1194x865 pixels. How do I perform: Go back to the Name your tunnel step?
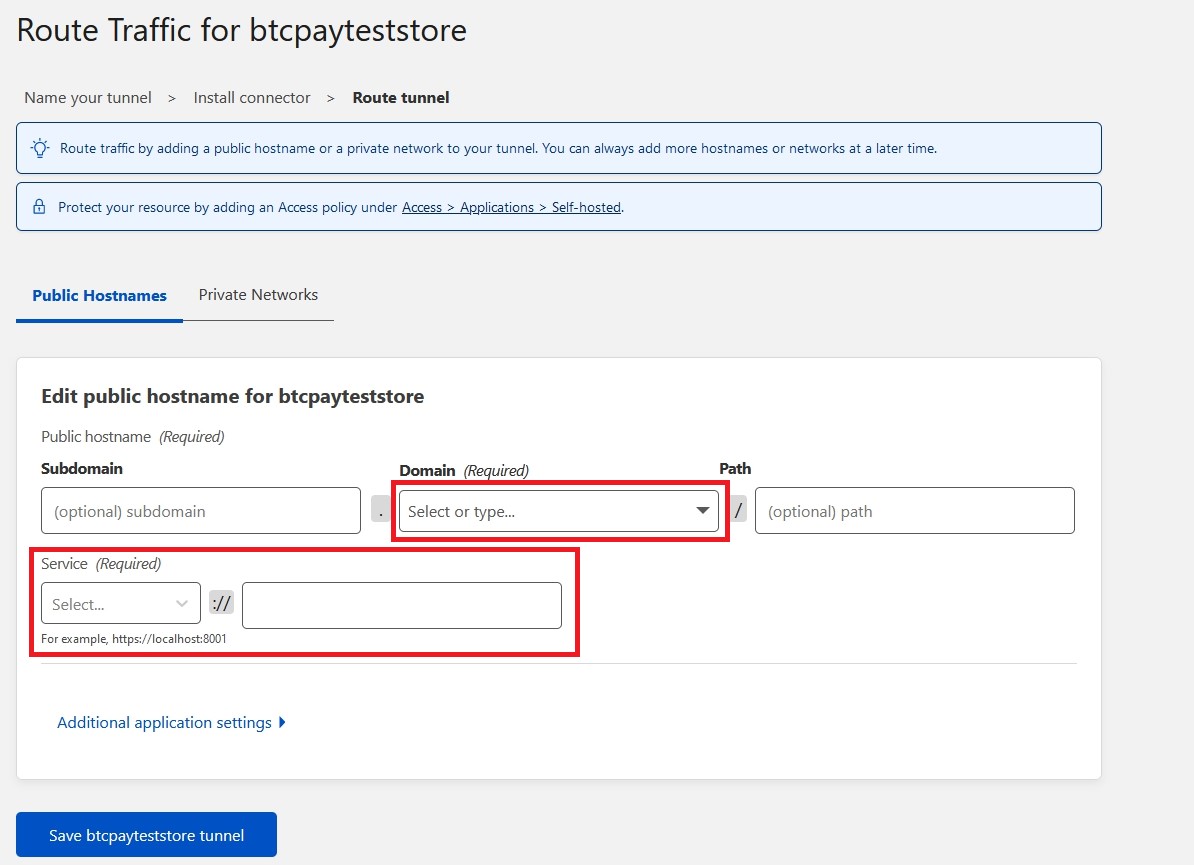(x=87, y=97)
